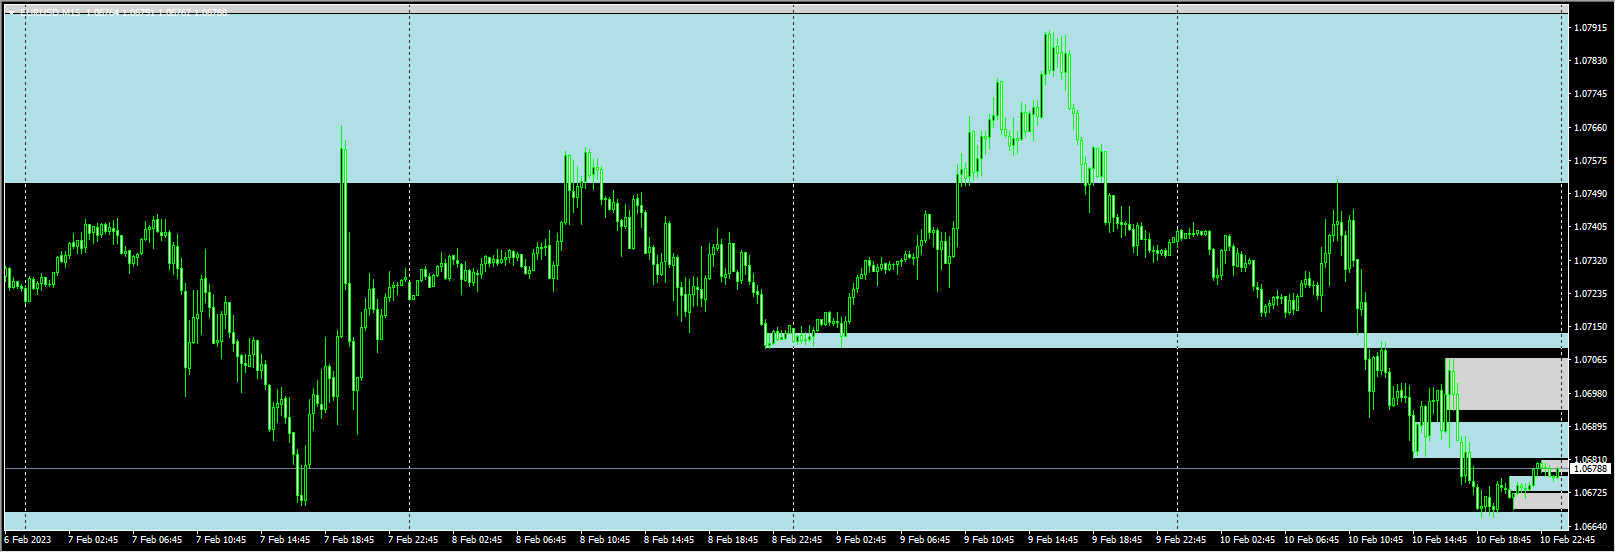1616x553 pixels.
Task: Select the large gray zone rectangle near 1.06980
Action: [x=1507, y=384]
